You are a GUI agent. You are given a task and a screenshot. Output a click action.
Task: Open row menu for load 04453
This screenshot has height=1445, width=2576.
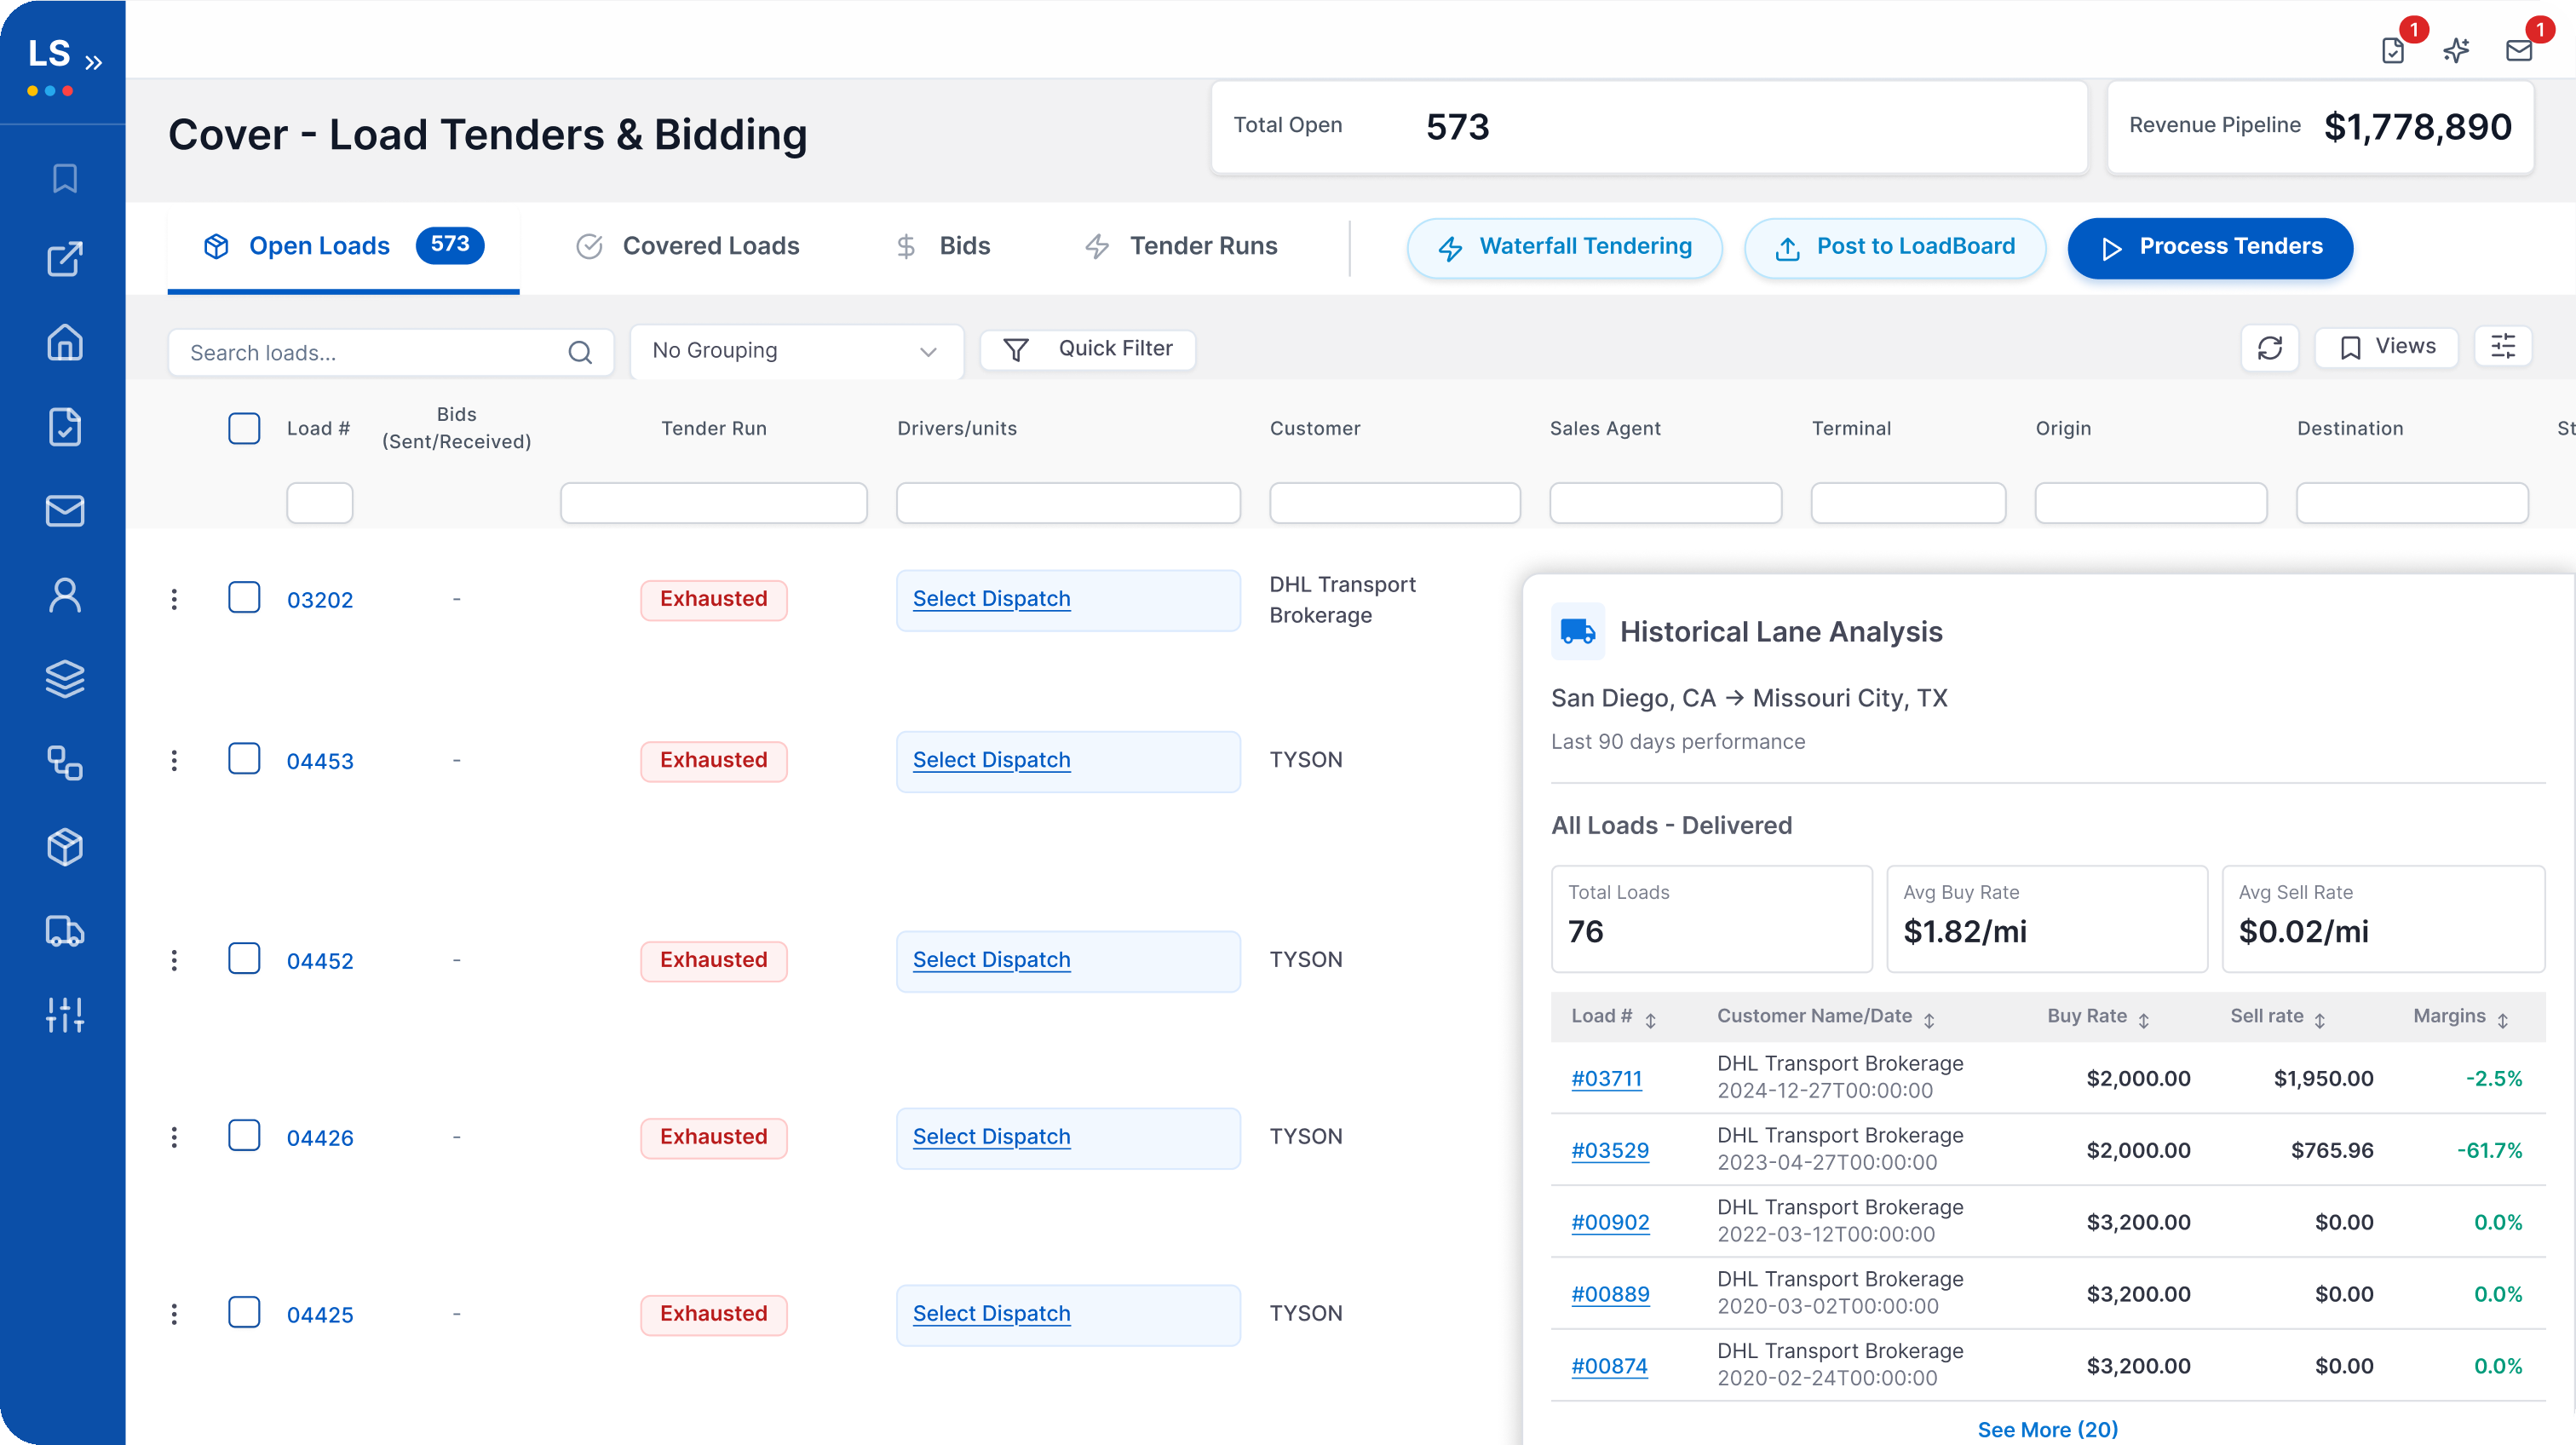point(174,760)
